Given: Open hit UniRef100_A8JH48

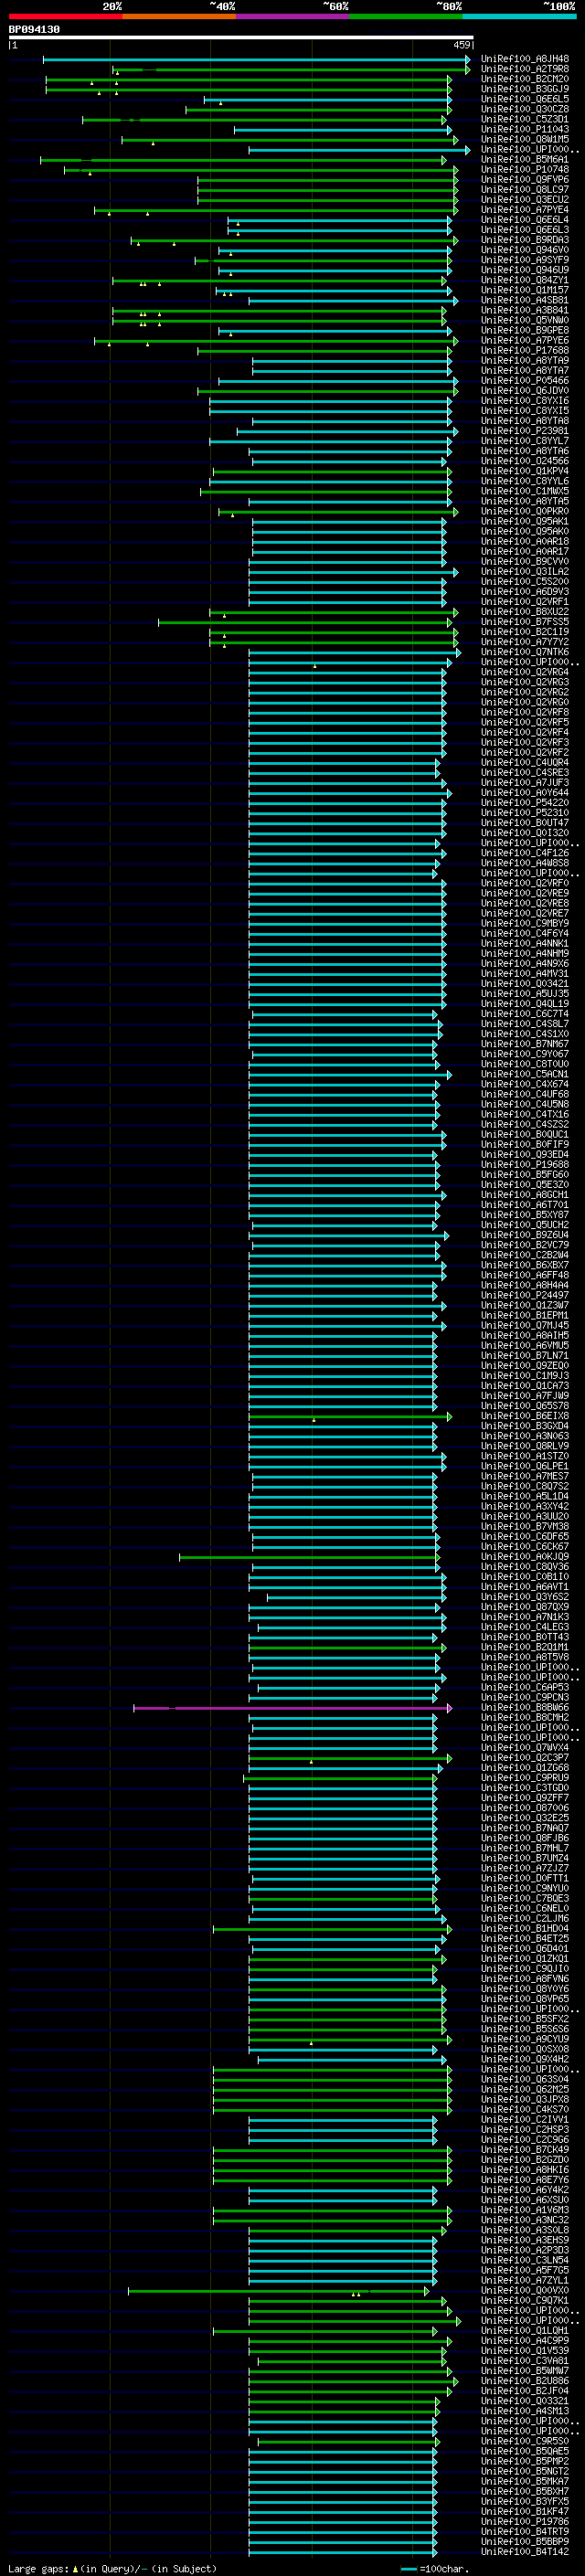Looking at the screenshot, I should tap(525, 59).
